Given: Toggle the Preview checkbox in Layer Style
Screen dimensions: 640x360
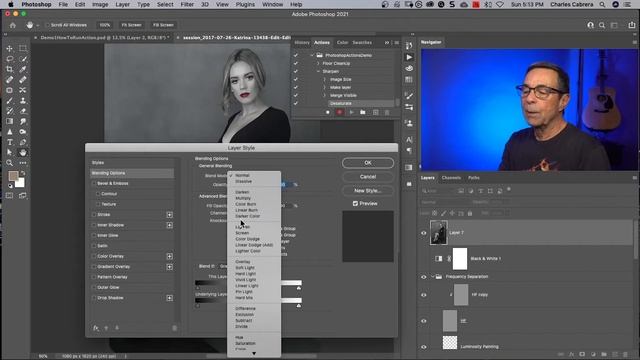Looking at the screenshot, I should pos(355,203).
